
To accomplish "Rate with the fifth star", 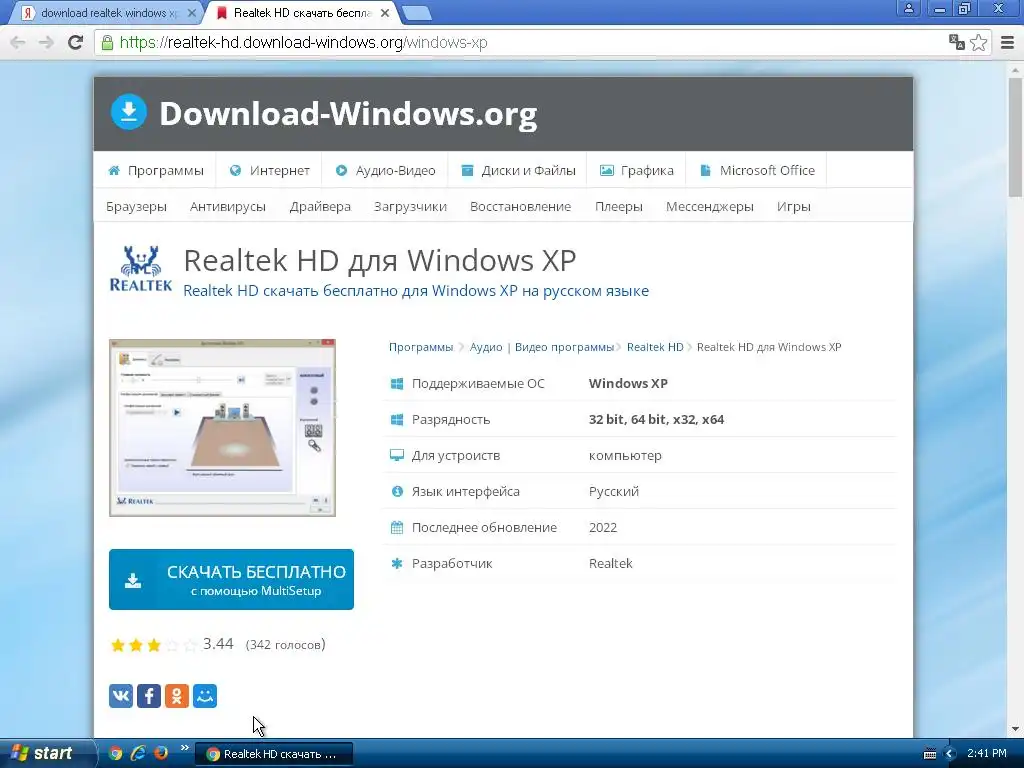I will point(190,645).
